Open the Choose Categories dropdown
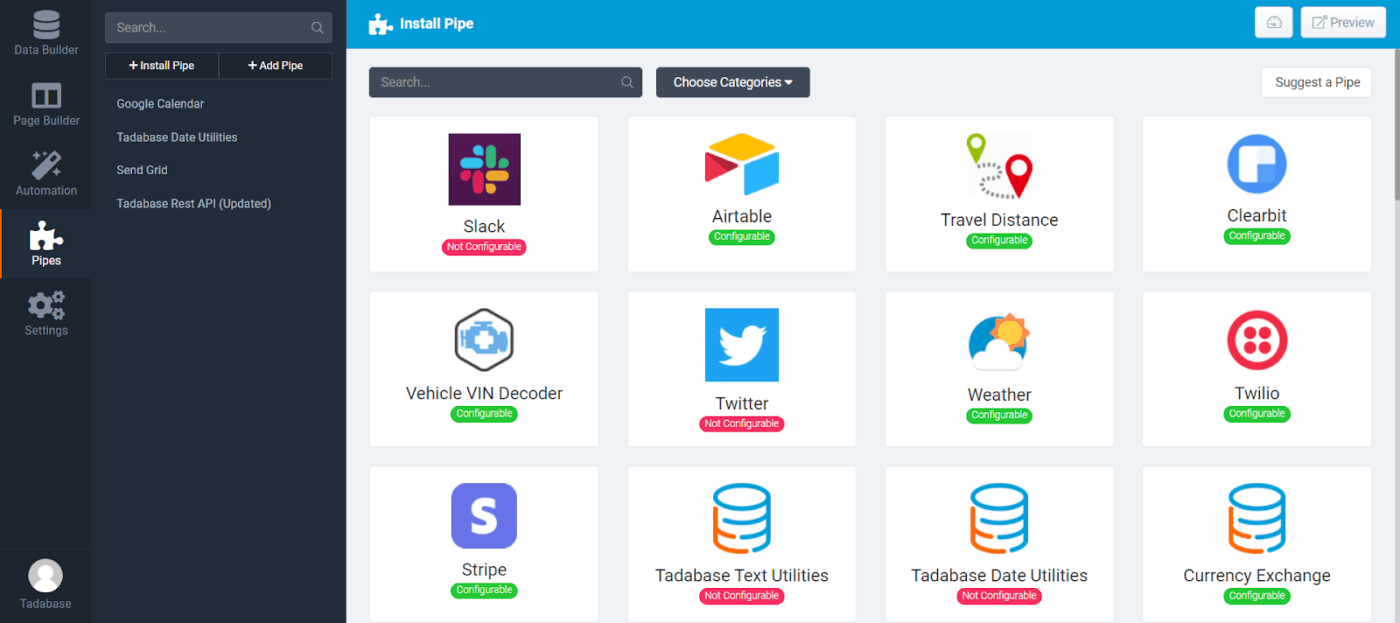The image size is (1400, 623). point(733,82)
